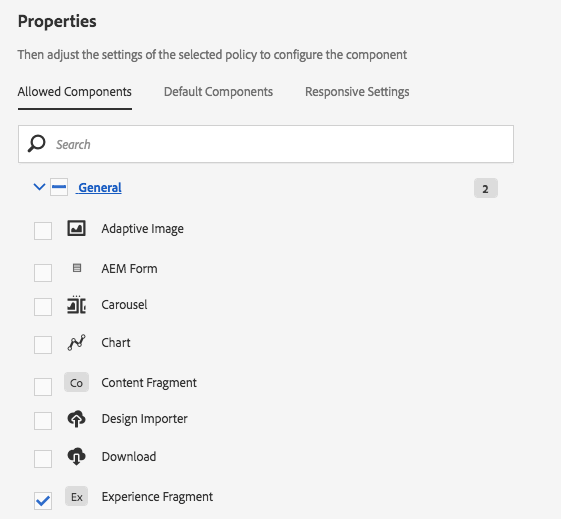The width and height of the screenshot is (561, 519).
Task: Click the AEM Form component icon
Action: pyautogui.click(x=77, y=268)
